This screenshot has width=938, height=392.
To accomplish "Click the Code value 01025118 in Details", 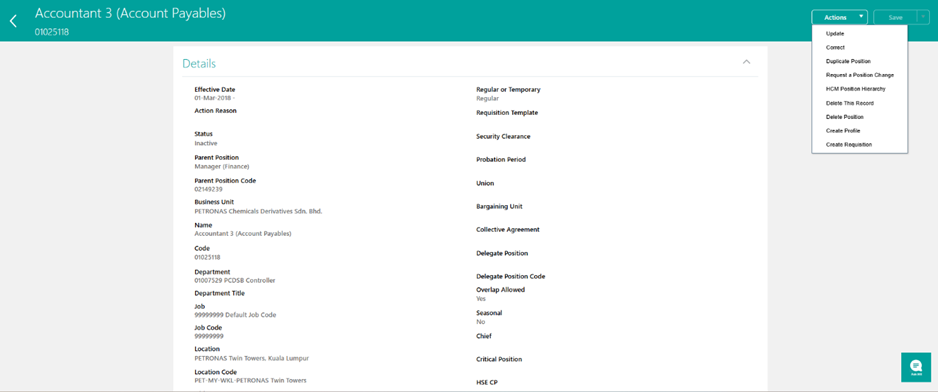I will click(207, 257).
